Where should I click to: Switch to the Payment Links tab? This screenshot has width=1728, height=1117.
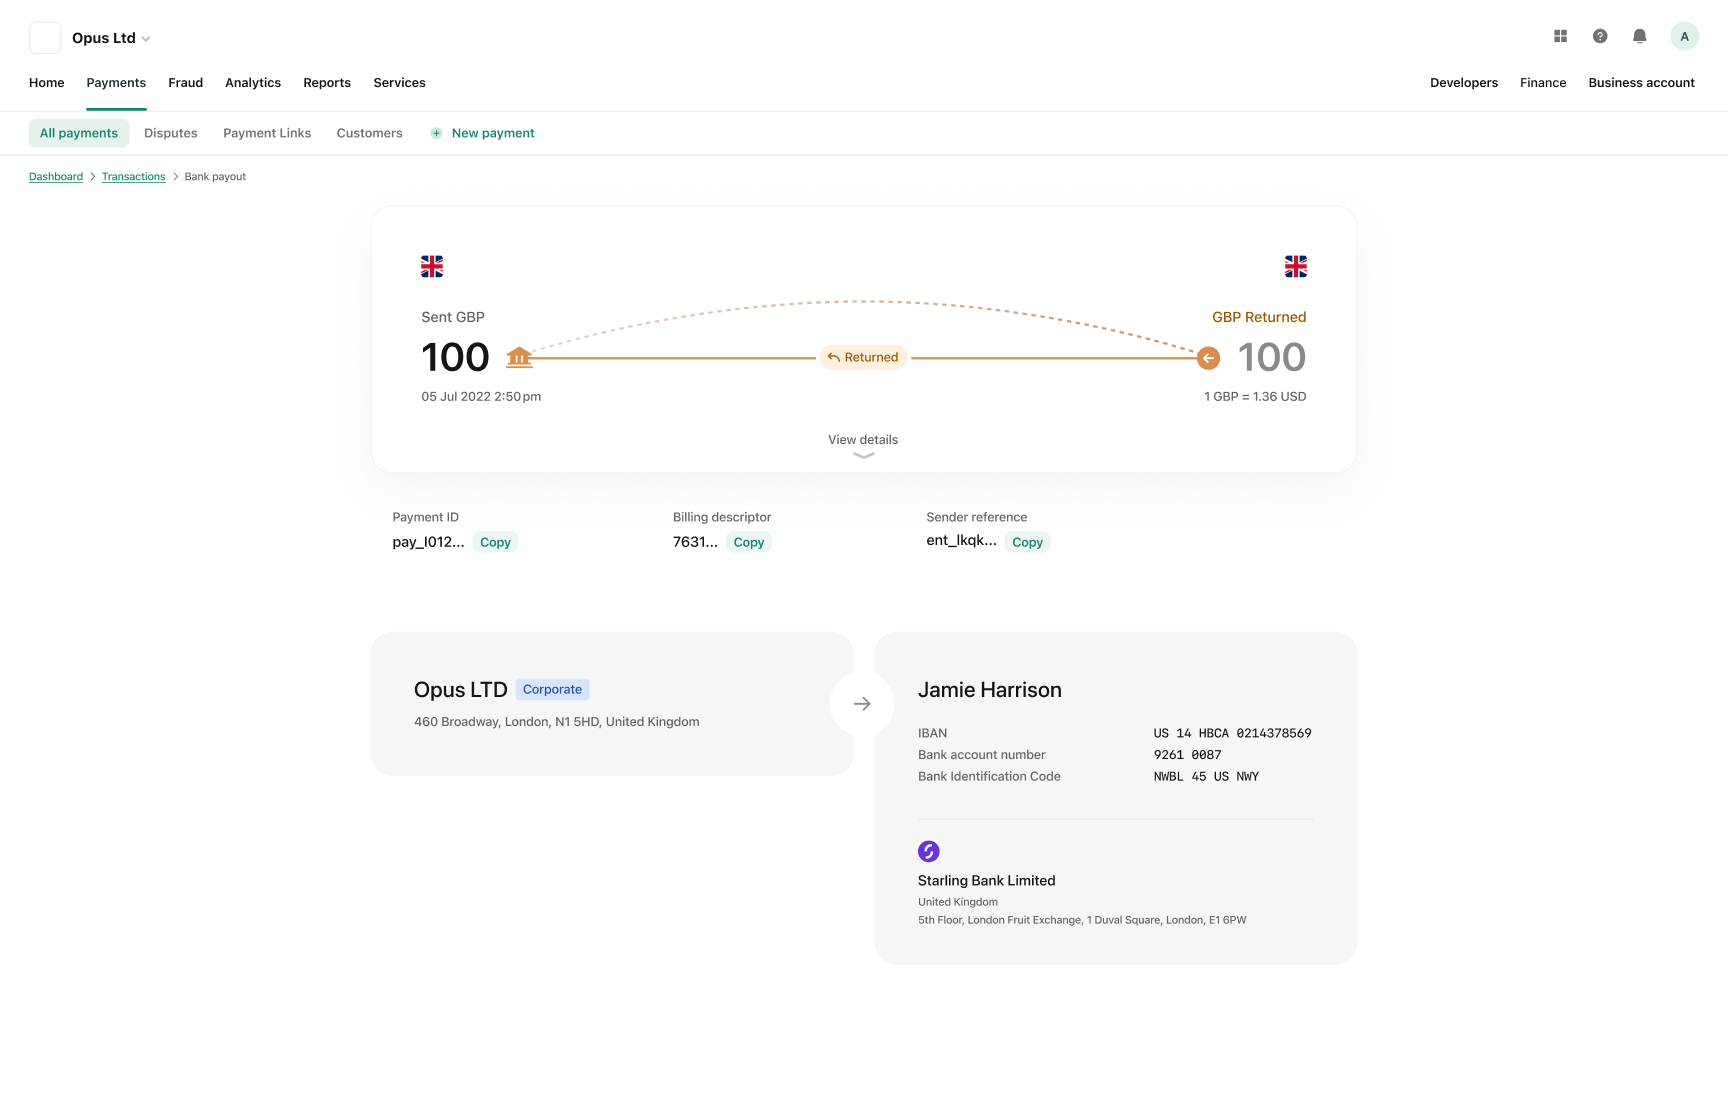coord(267,133)
